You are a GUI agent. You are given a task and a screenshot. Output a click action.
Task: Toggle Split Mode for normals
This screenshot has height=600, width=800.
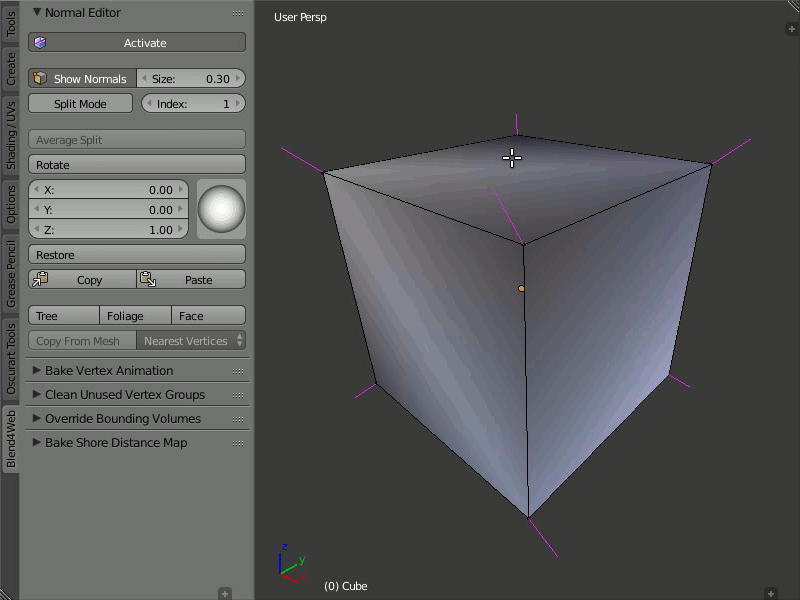pyautogui.click(x=80, y=104)
